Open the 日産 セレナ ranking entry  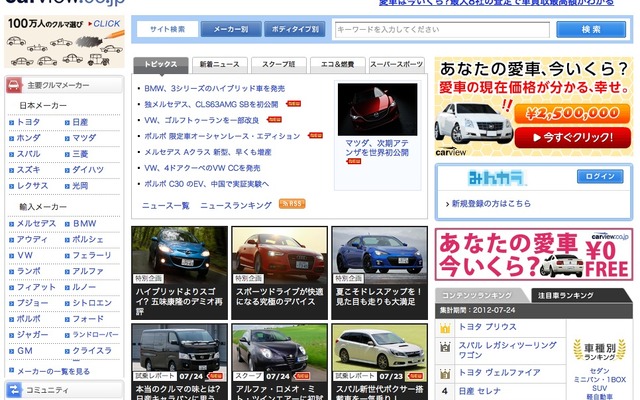[x=479, y=391]
